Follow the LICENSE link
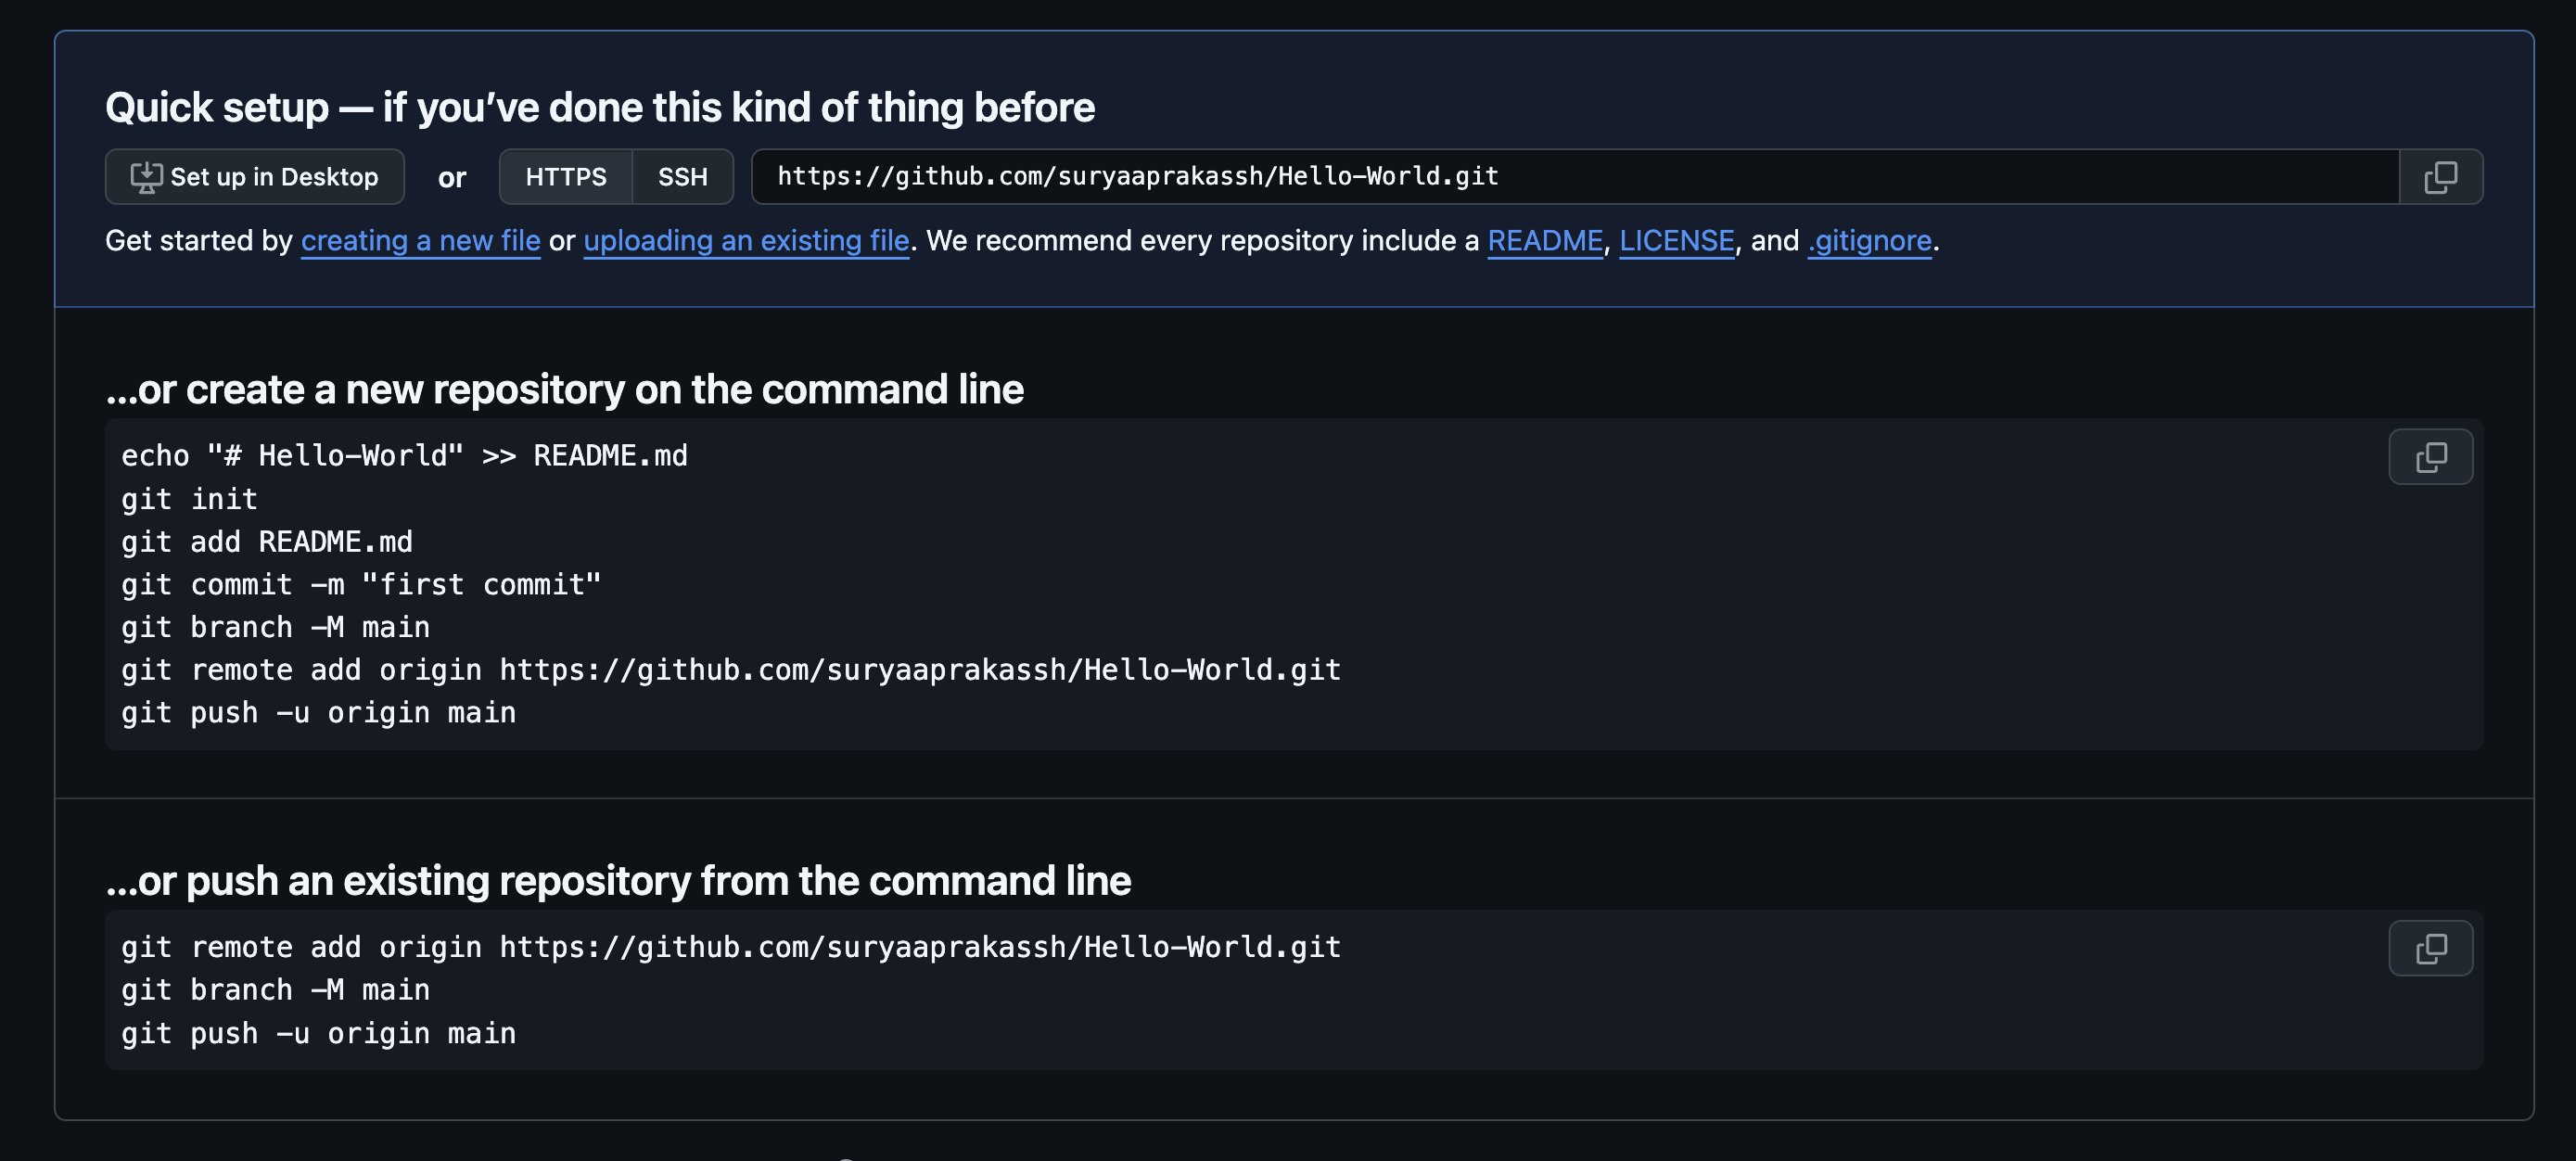Viewport: 2576px width, 1161px height. (x=1677, y=241)
